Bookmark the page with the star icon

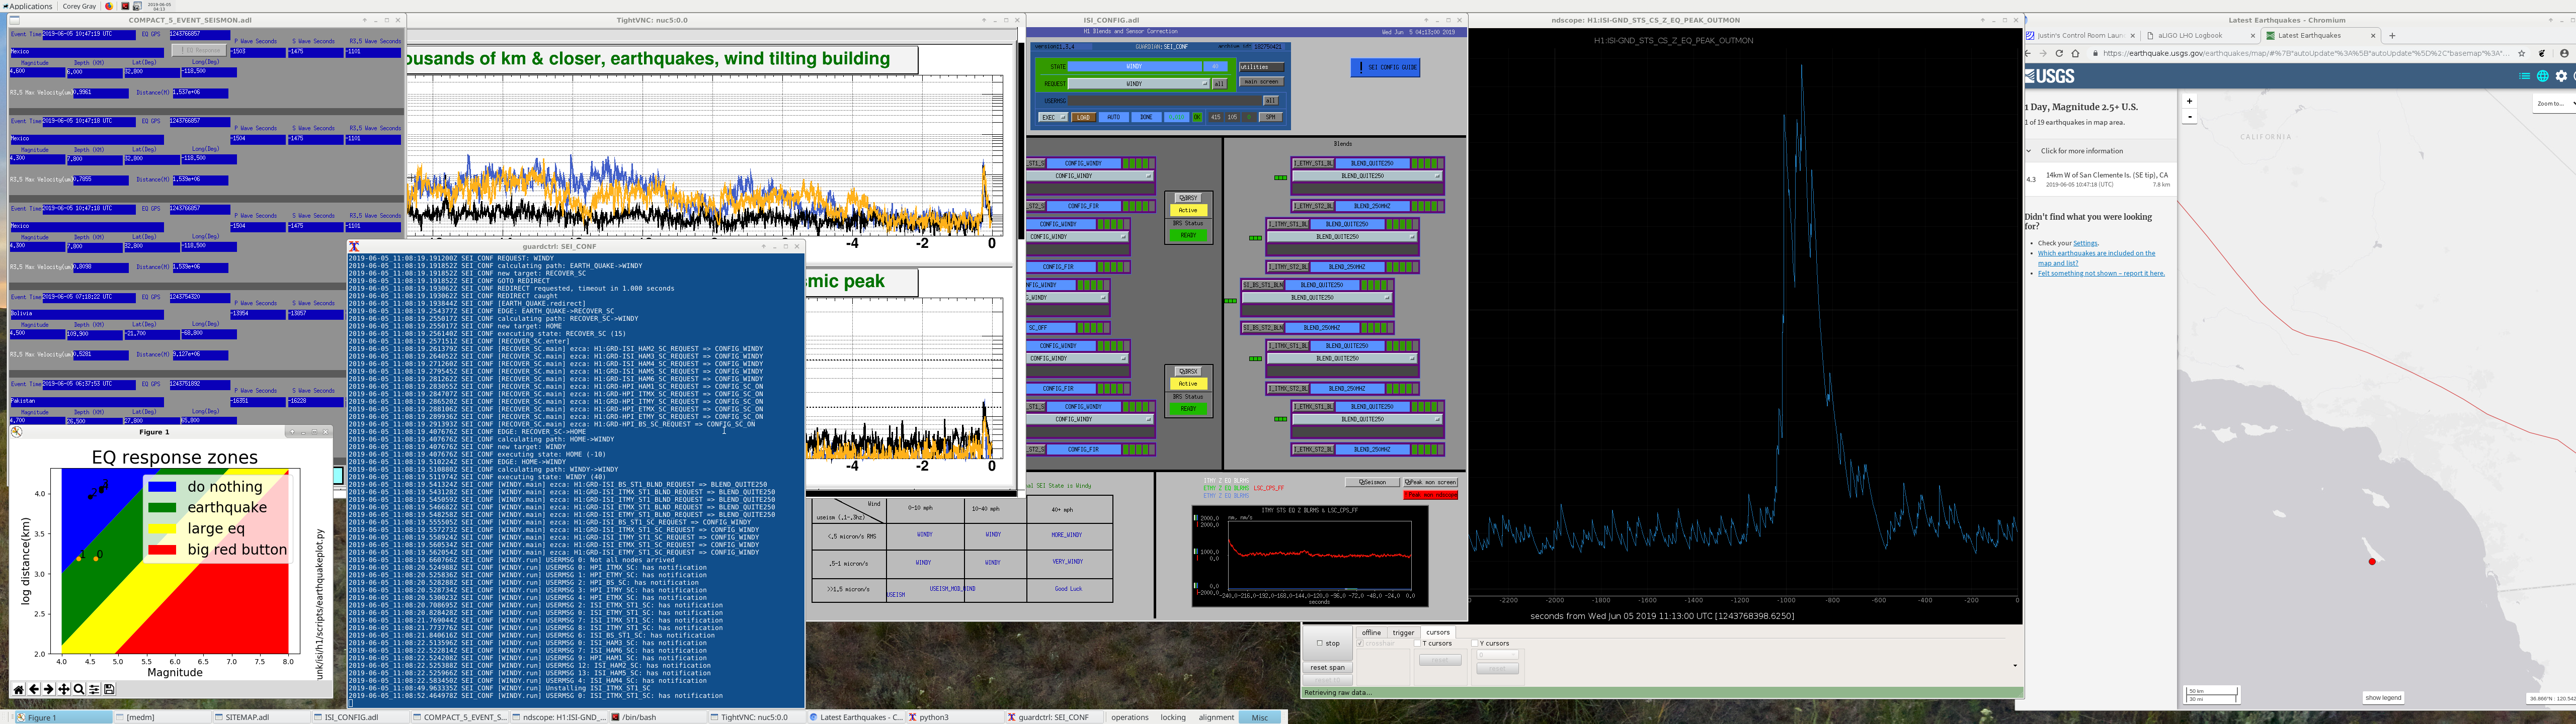[2522, 53]
